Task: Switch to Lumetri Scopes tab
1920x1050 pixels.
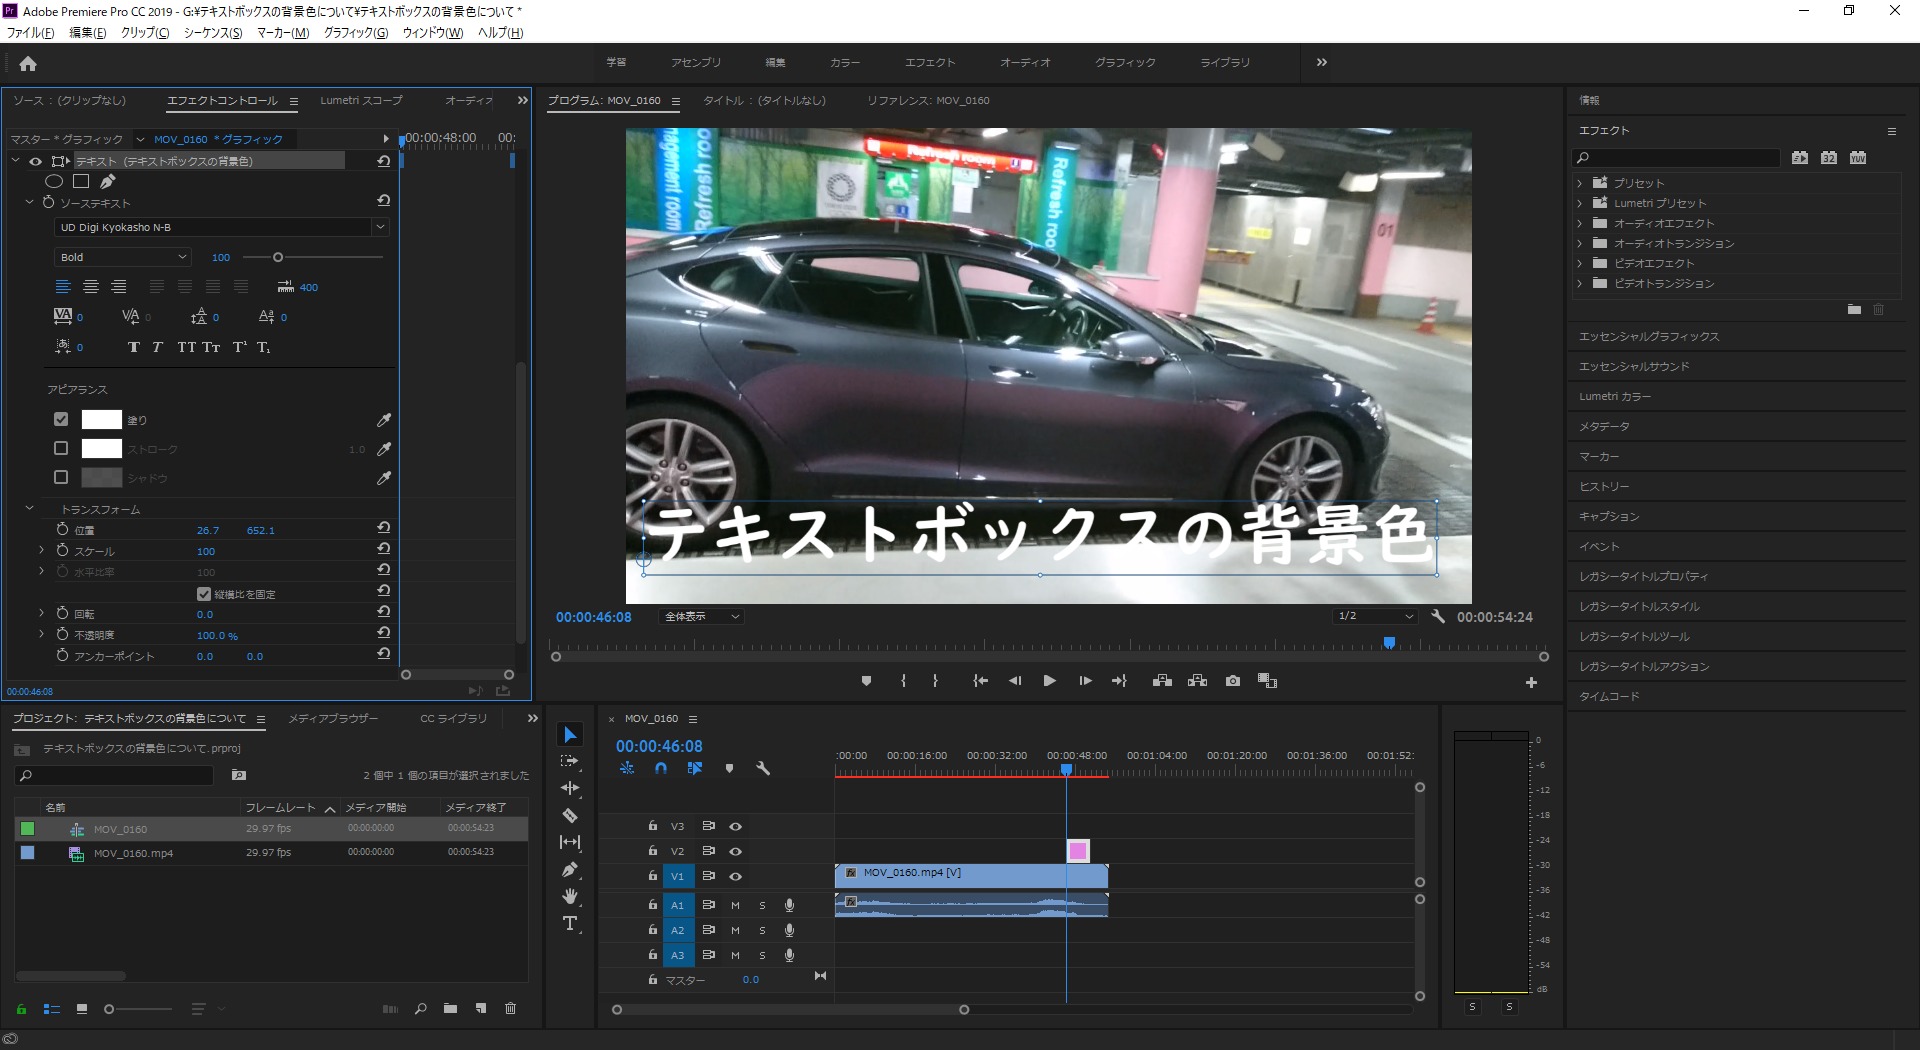Action: pos(361,100)
